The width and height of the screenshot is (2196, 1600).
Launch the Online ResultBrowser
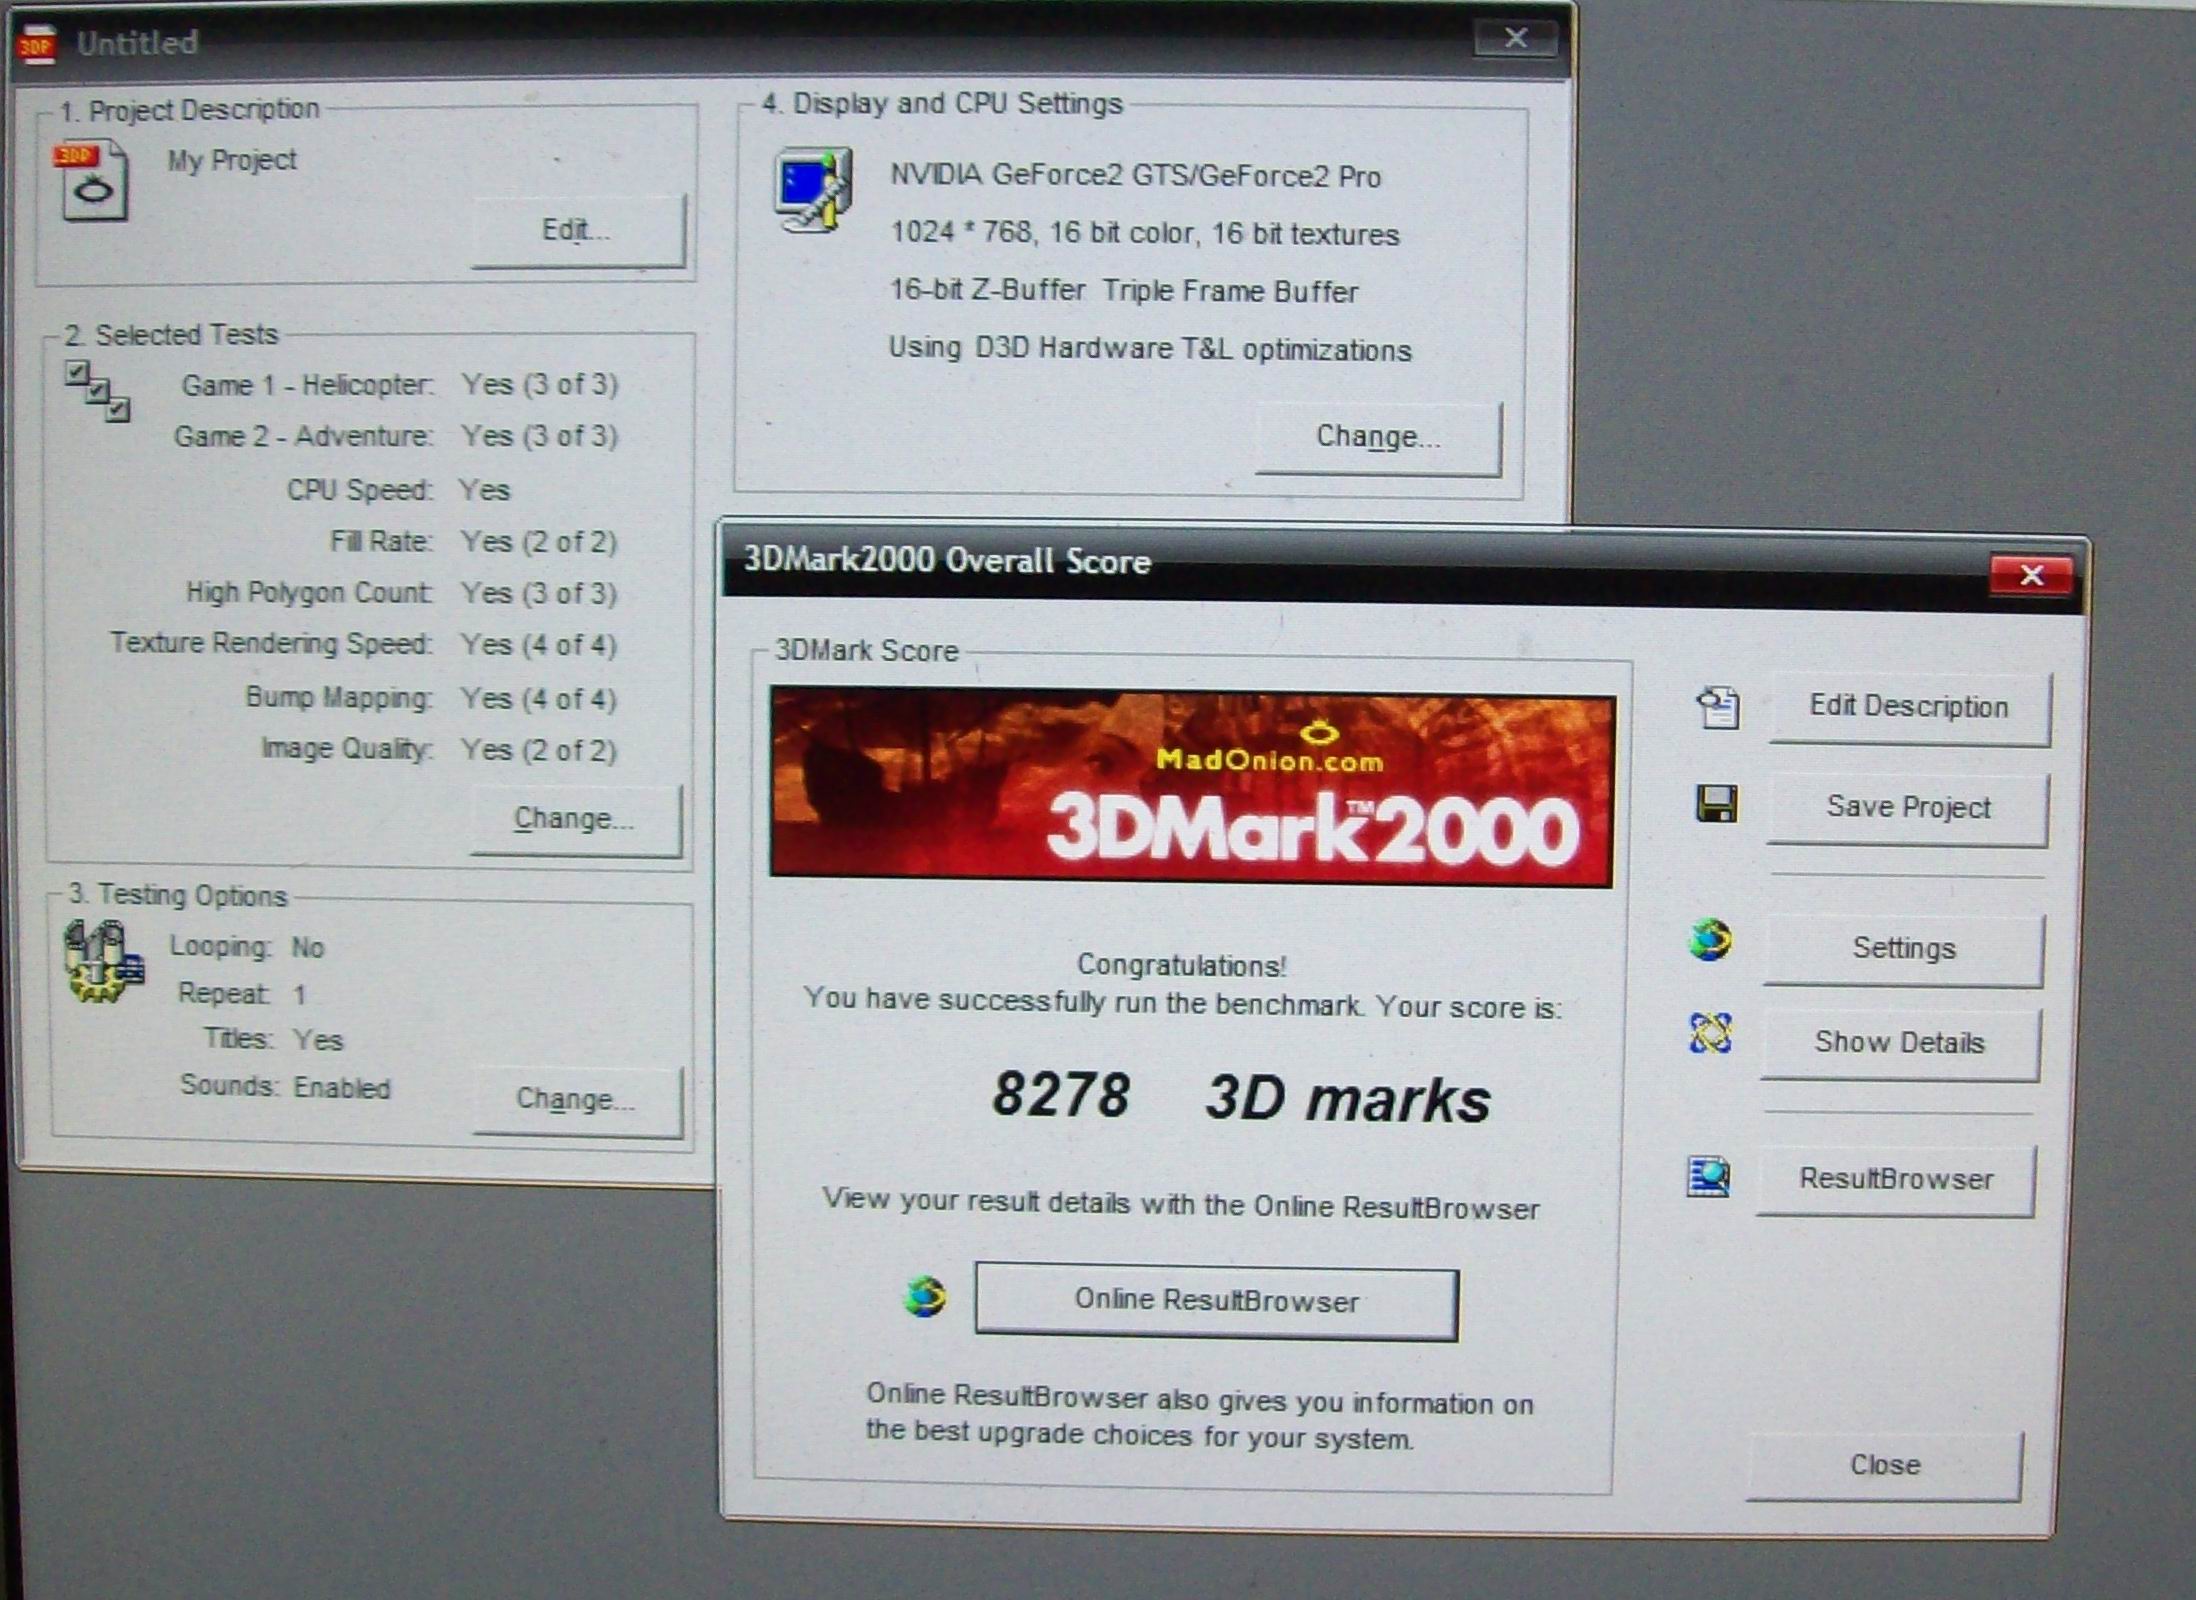pos(1217,1301)
